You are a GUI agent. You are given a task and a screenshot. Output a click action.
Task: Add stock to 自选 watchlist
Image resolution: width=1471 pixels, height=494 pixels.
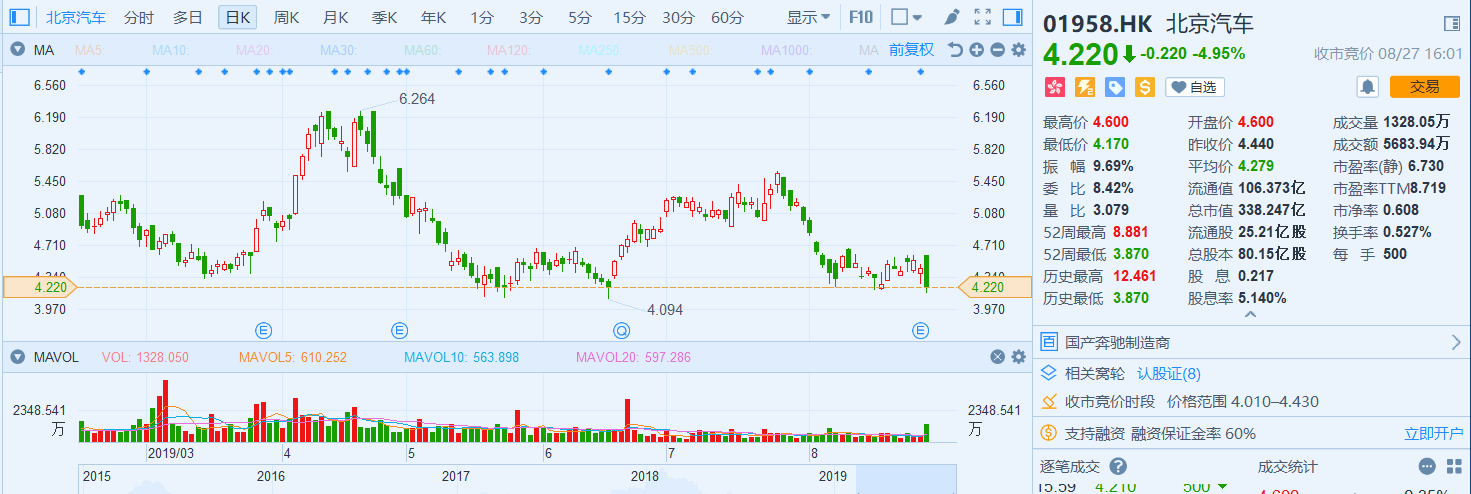click(x=1194, y=87)
